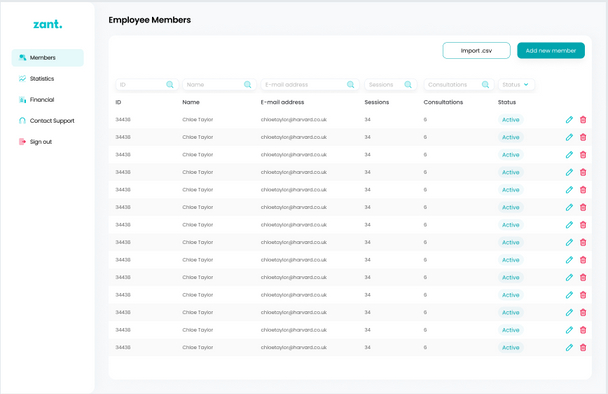The width and height of the screenshot is (608, 394).
Task: Click the Contact Support headset icon
Action: click(x=22, y=121)
